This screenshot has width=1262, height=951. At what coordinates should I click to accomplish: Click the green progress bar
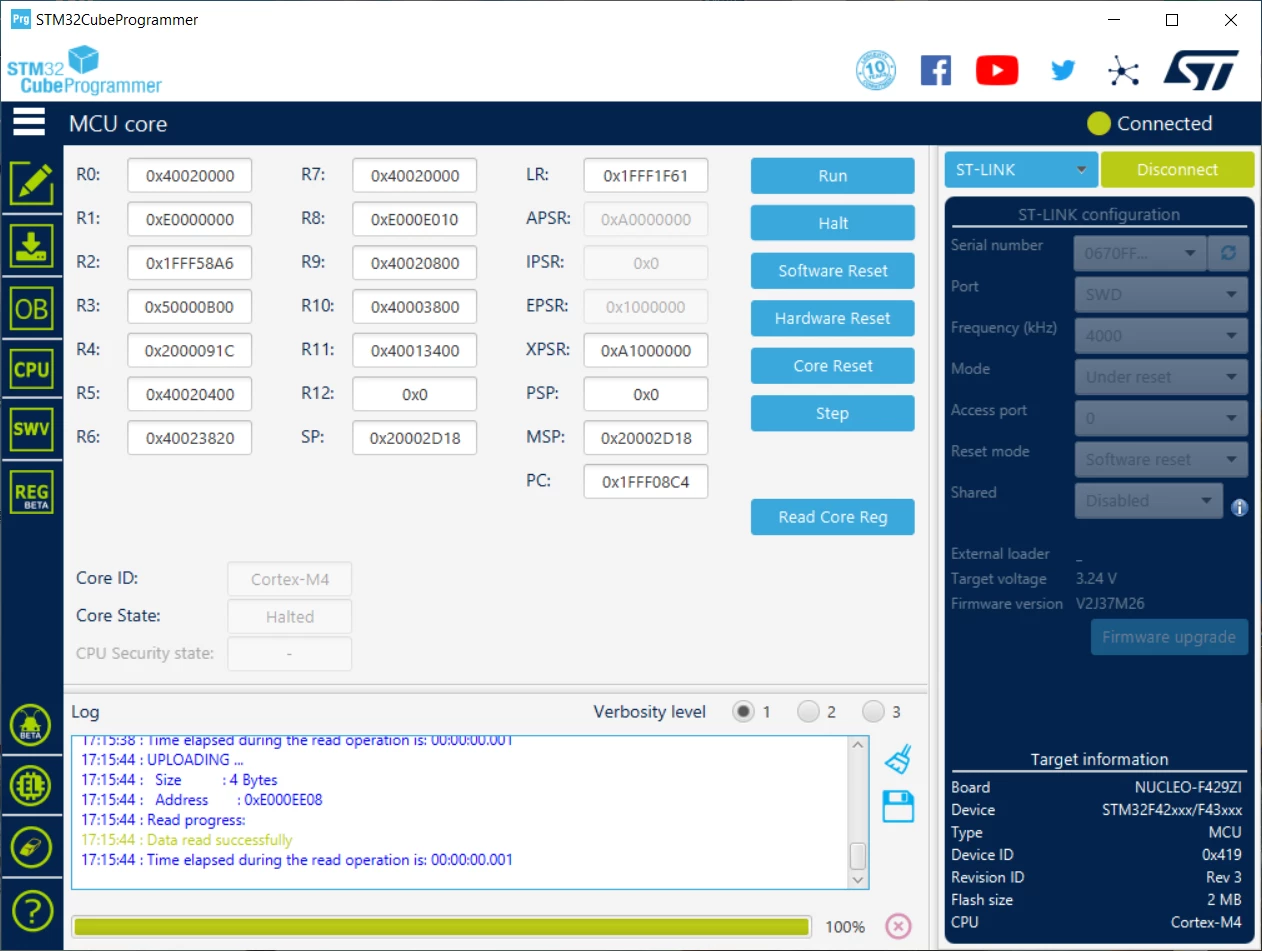pos(441,927)
